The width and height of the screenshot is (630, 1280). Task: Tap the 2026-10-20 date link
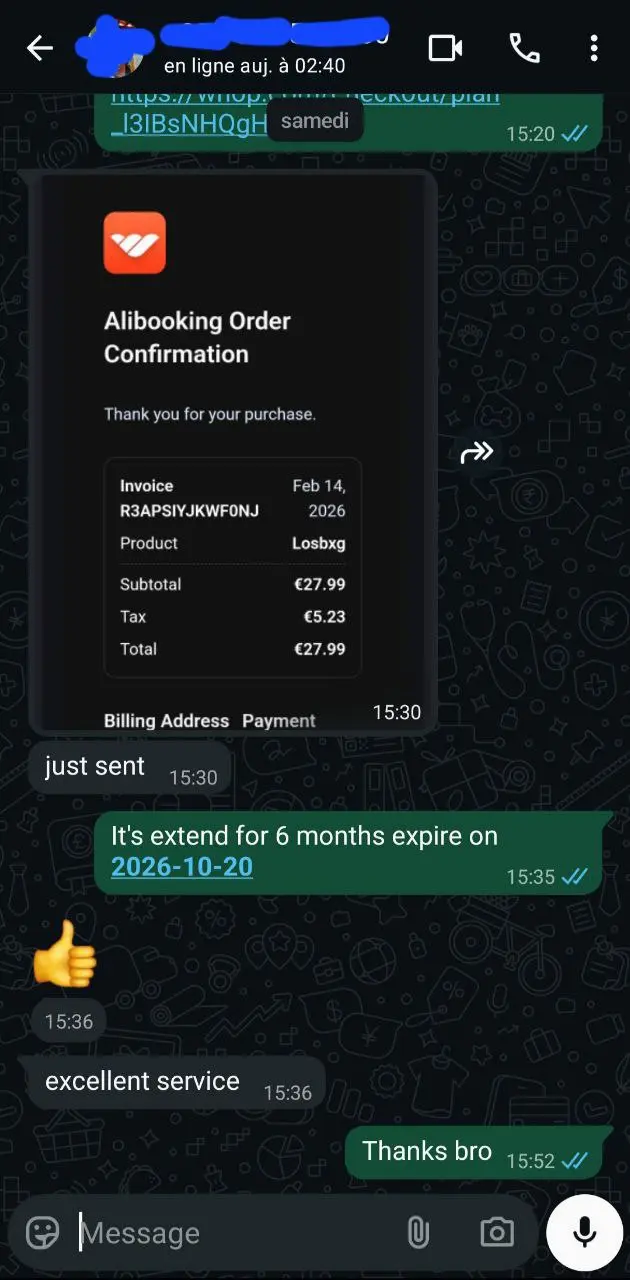[182, 867]
